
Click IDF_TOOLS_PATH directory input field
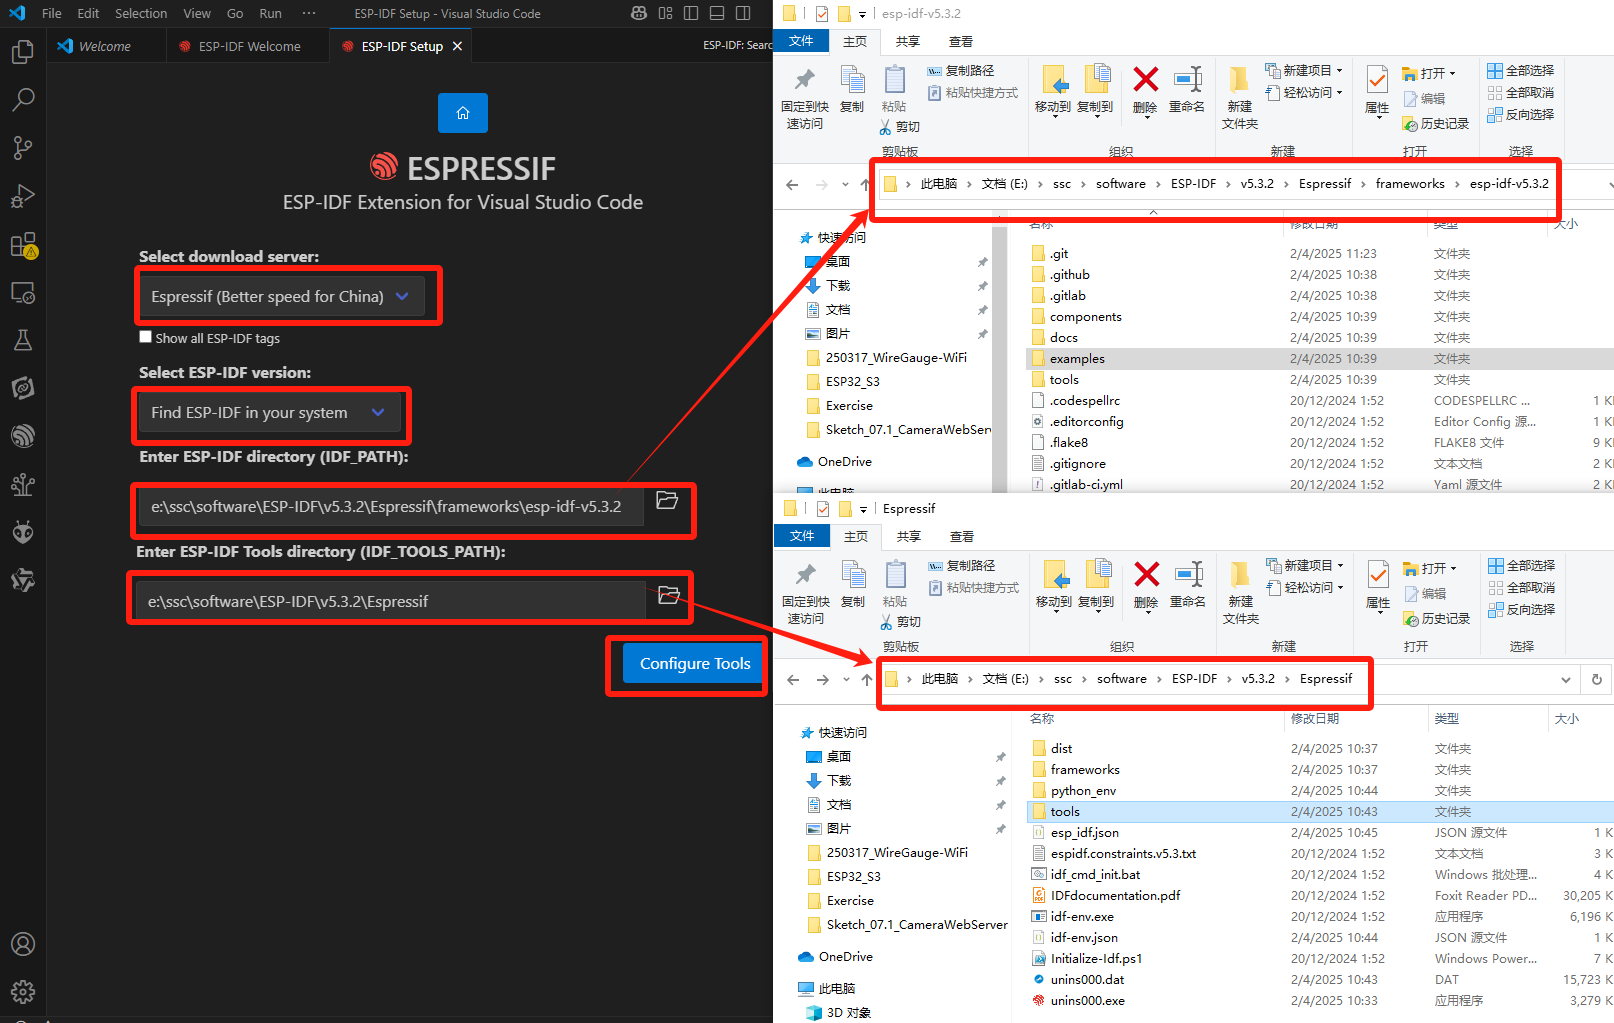pos(391,601)
